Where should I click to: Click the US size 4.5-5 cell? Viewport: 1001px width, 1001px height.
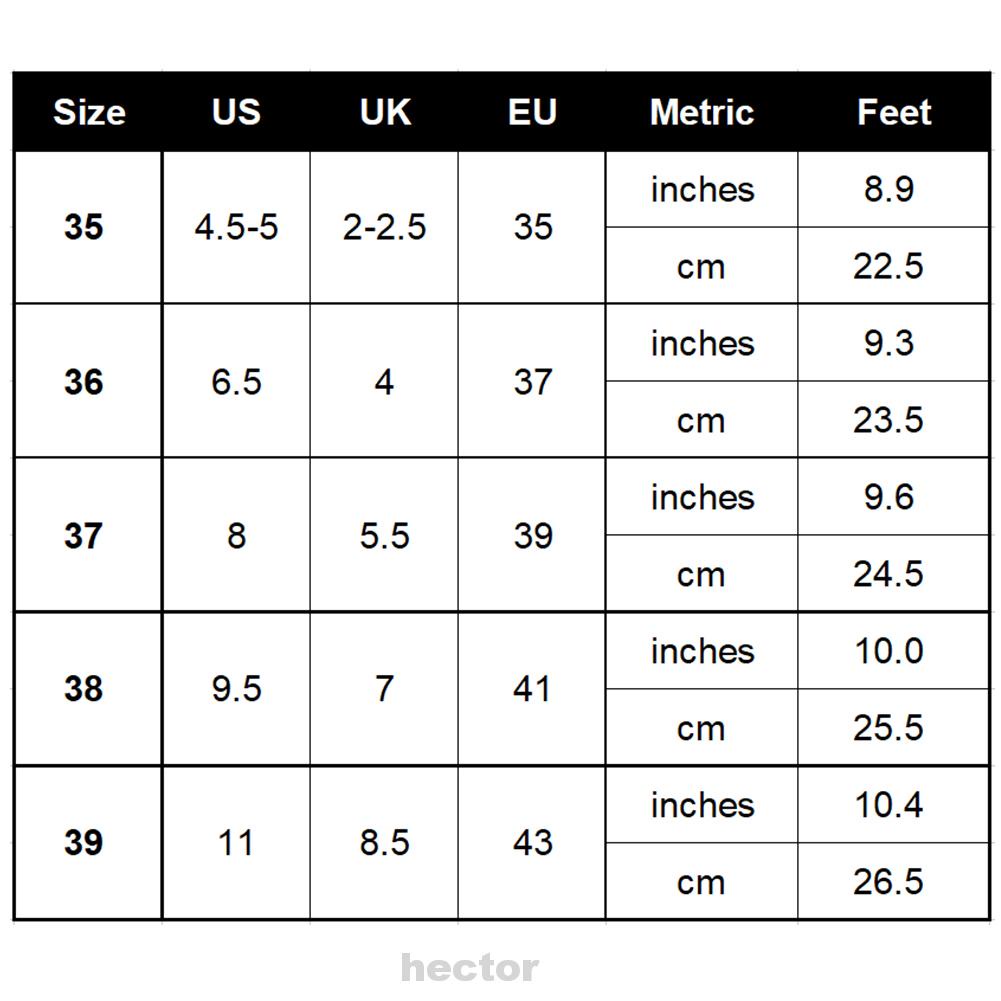coord(236,228)
